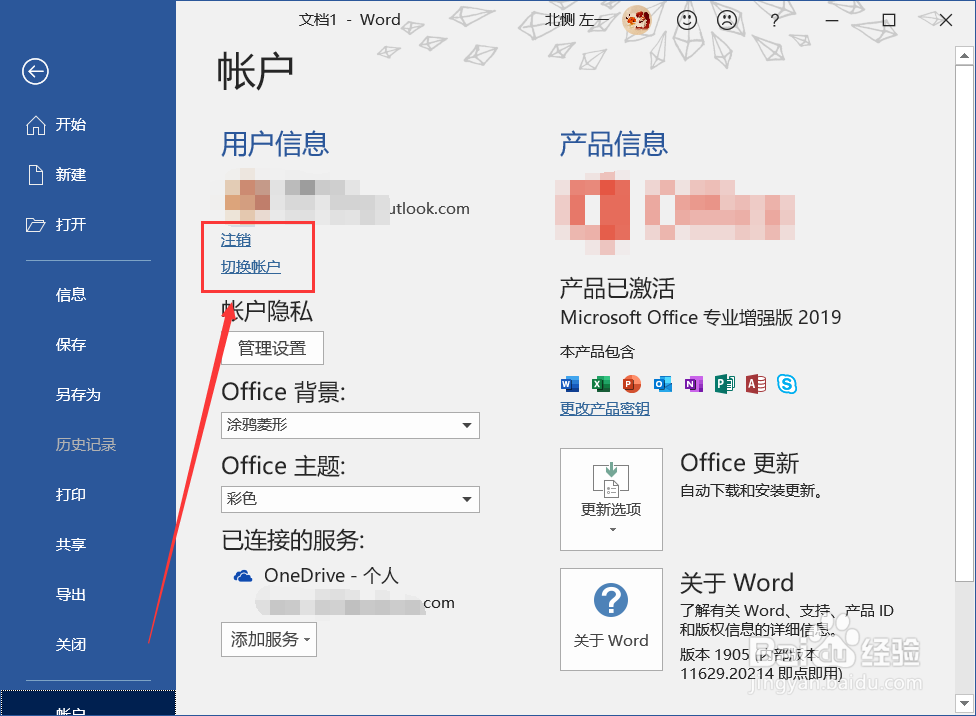Choose 另存为 in the sidebar

point(78,395)
